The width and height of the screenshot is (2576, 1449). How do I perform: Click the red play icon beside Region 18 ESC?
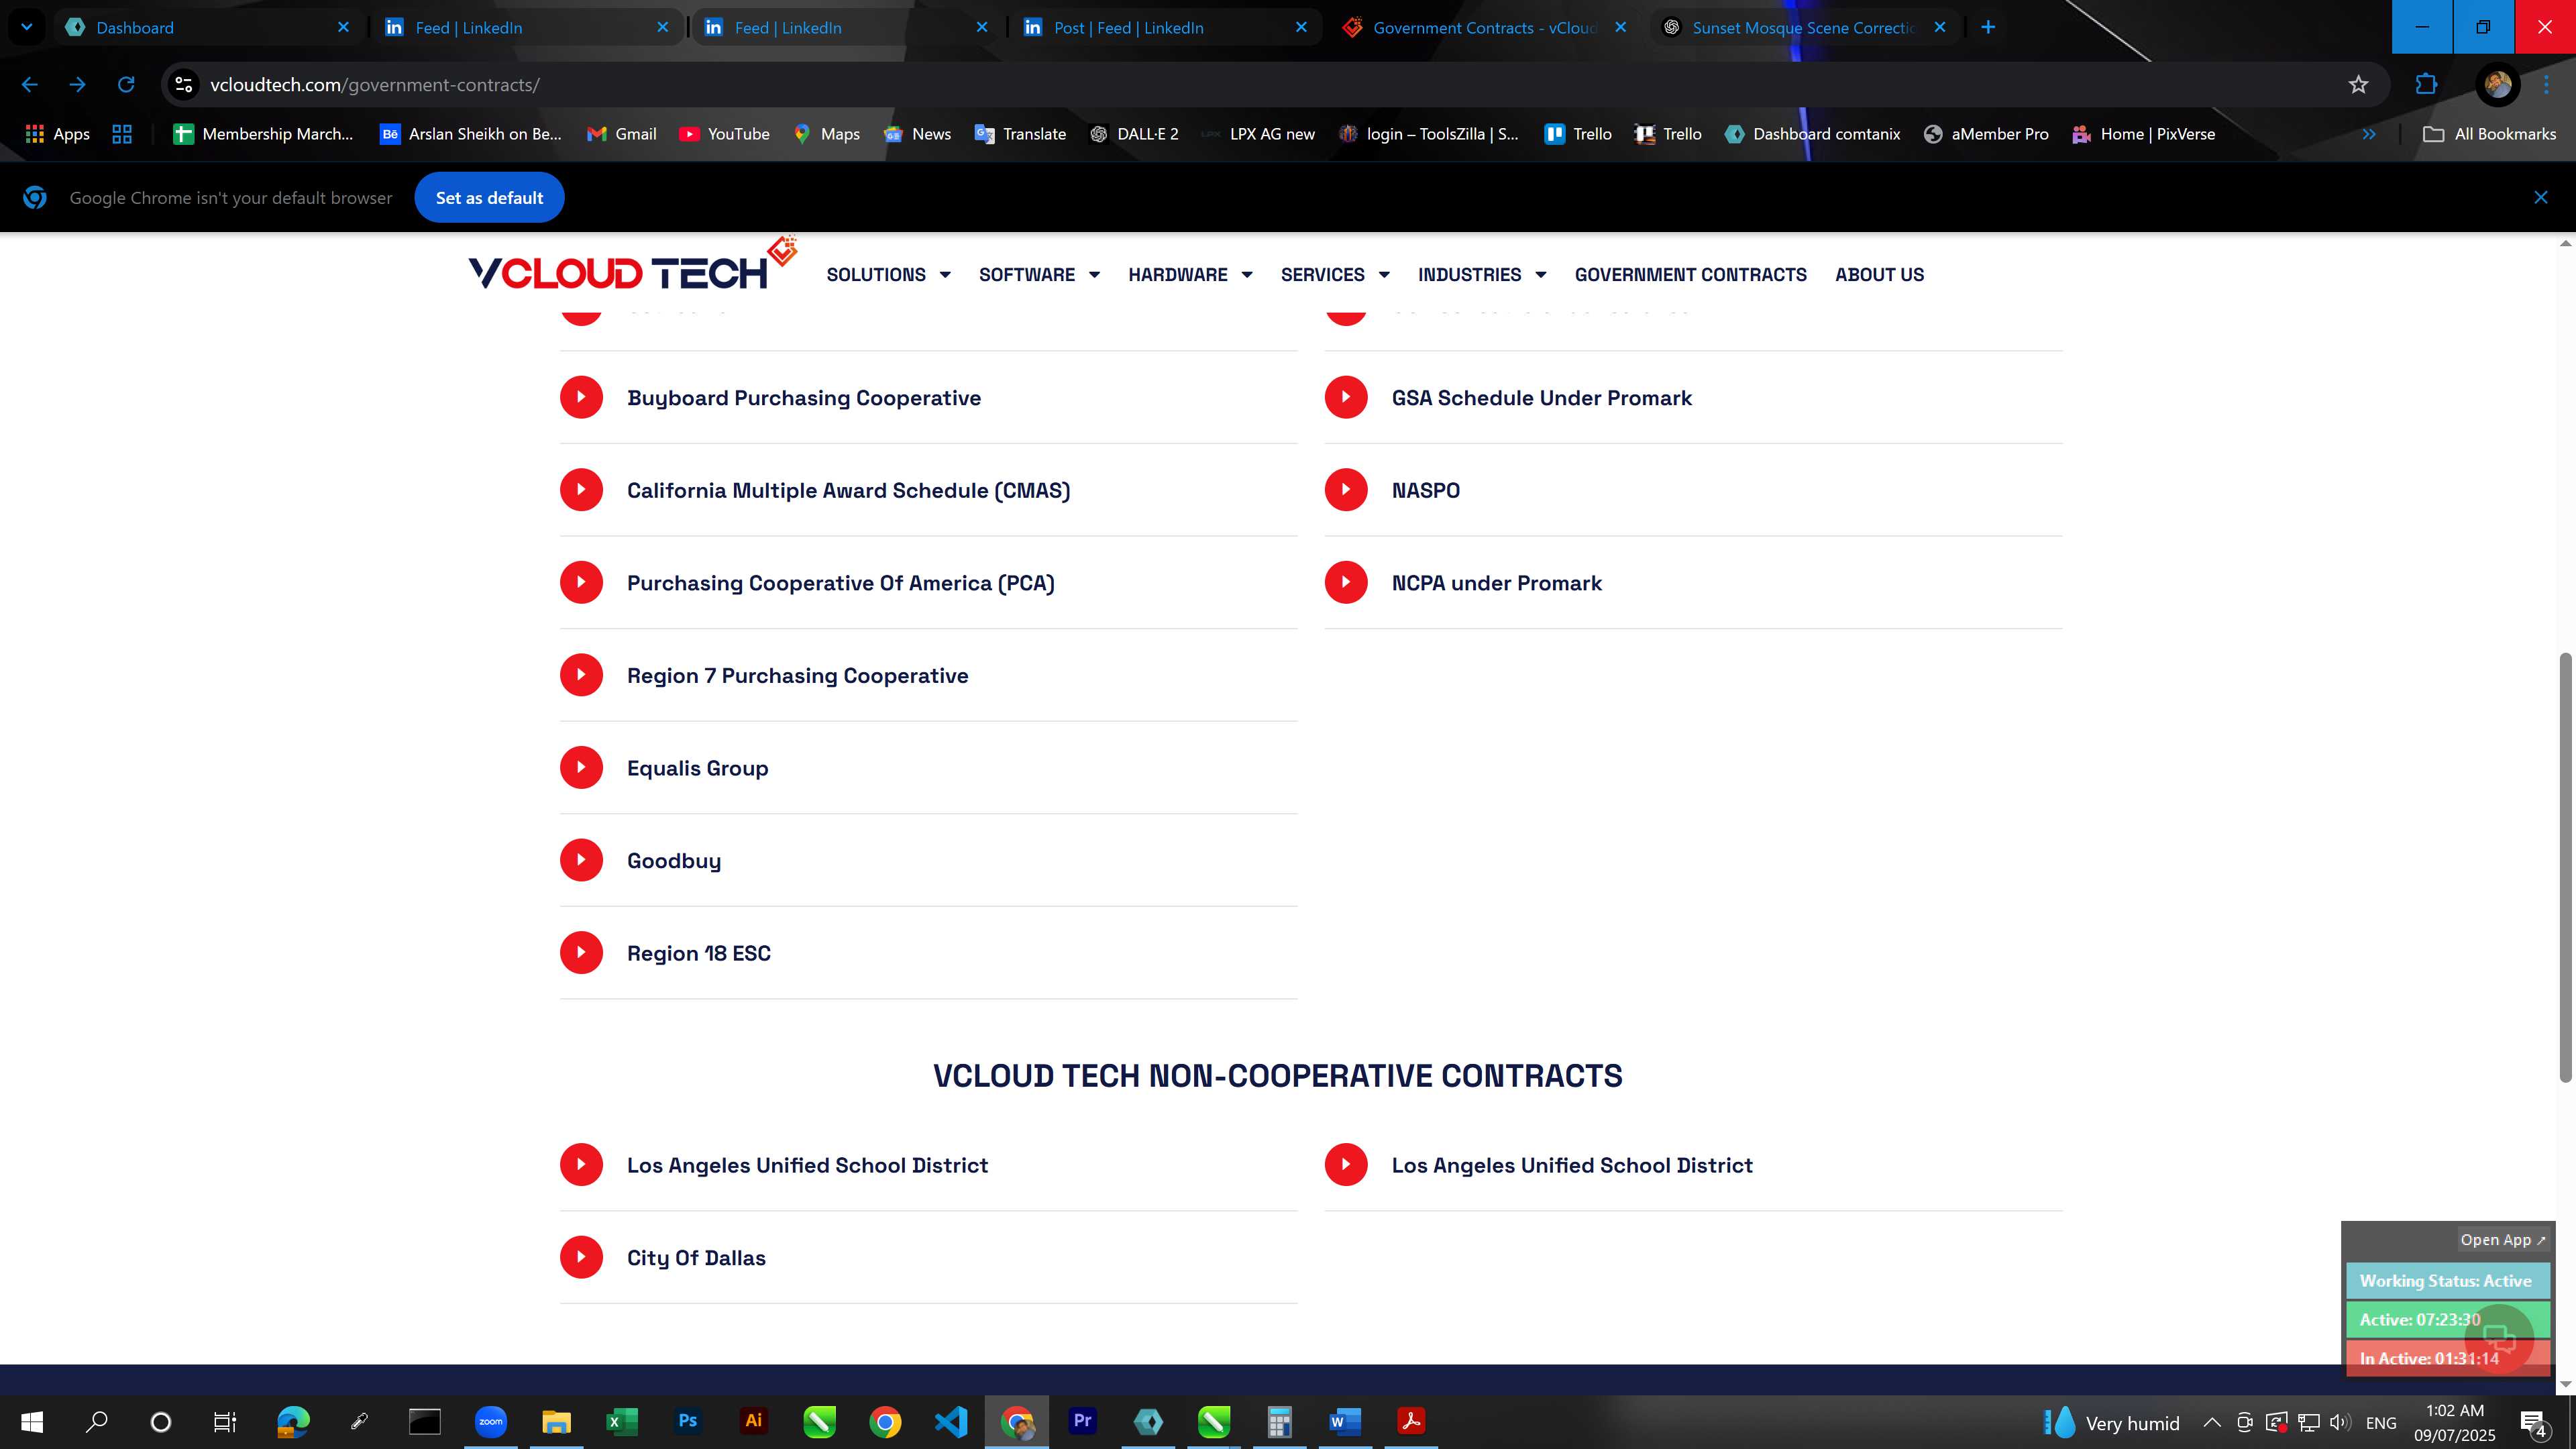pos(581,953)
